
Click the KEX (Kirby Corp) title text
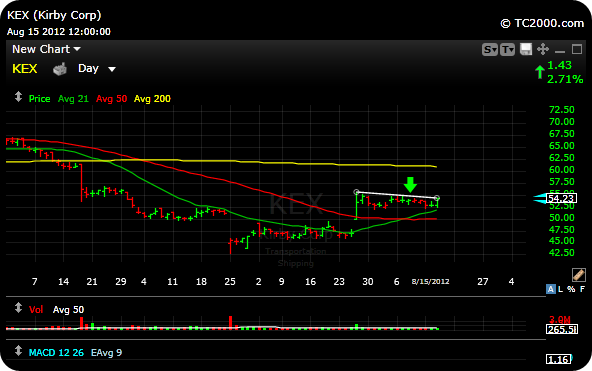54,15
